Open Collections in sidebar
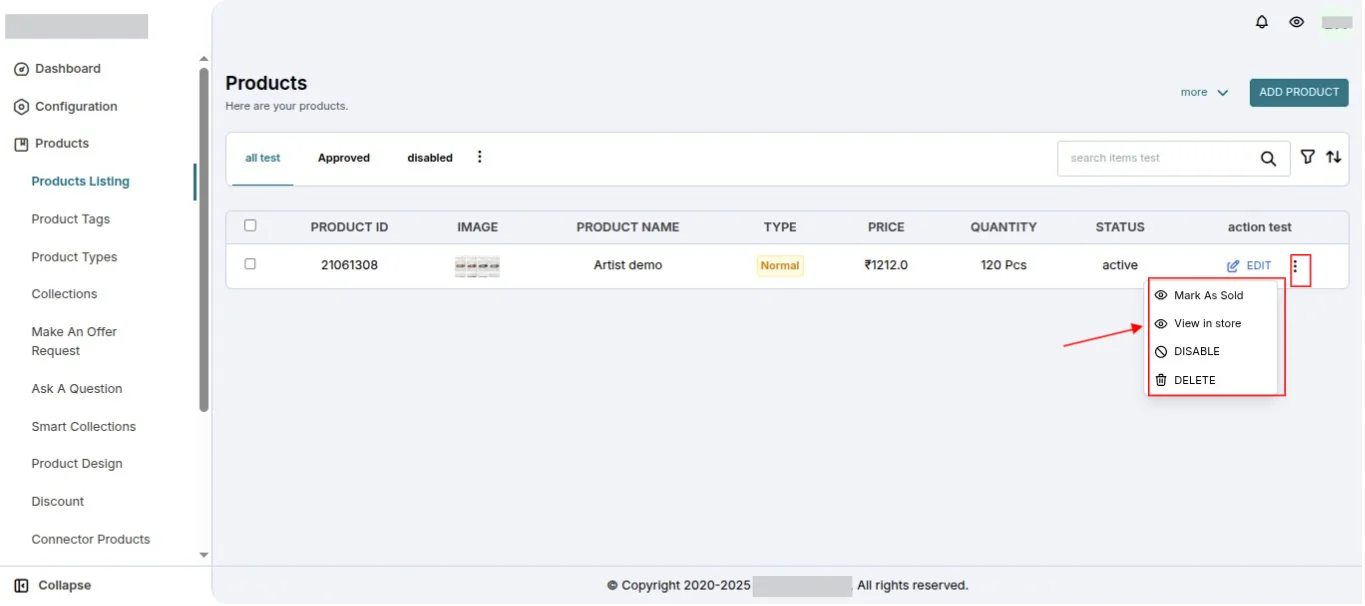 [x=64, y=294]
